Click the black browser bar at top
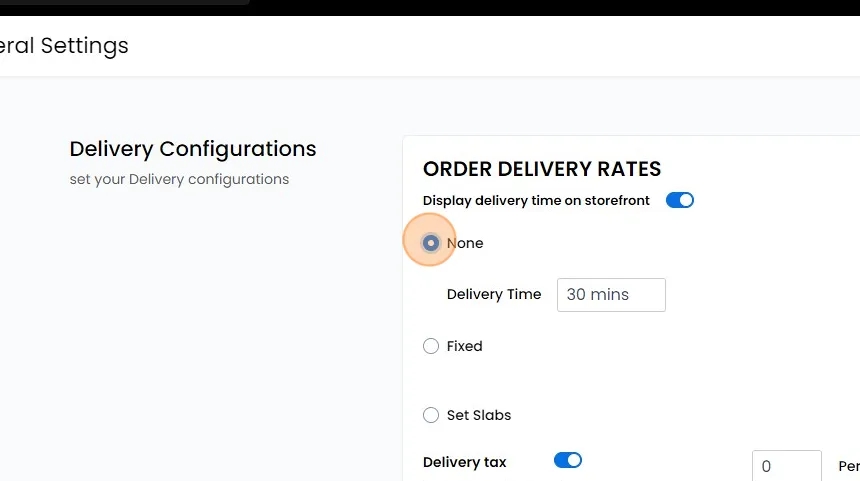Image resolution: width=860 pixels, height=481 pixels. (550, 7)
